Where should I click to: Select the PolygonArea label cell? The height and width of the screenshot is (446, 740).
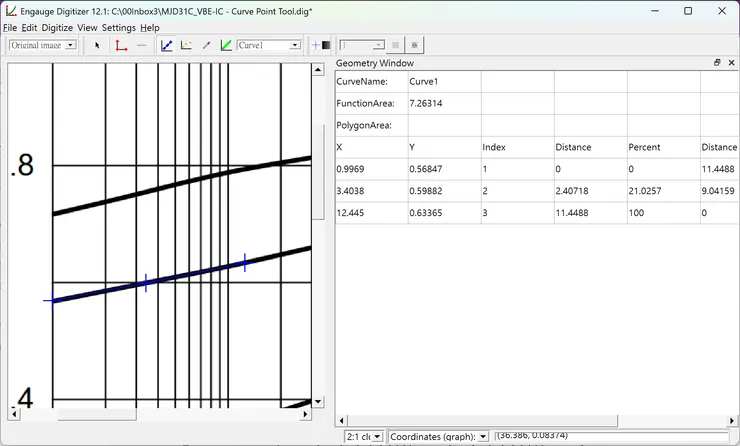pyautogui.click(x=371, y=125)
